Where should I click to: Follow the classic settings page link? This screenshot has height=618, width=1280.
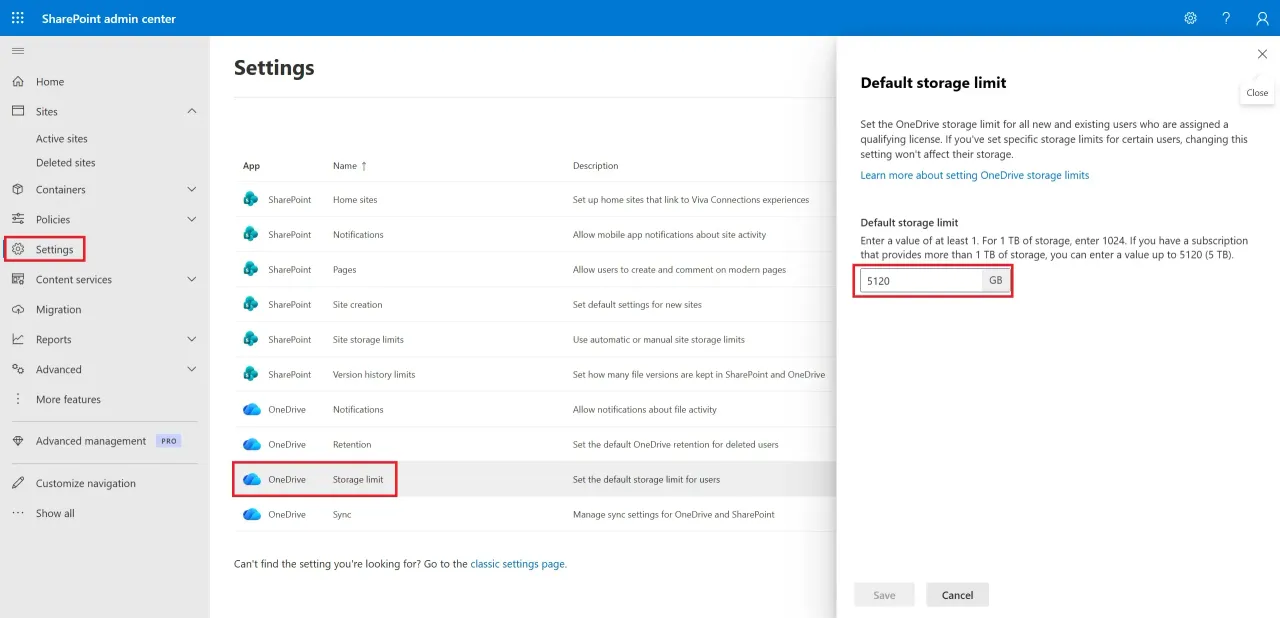pyautogui.click(x=518, y=564)
